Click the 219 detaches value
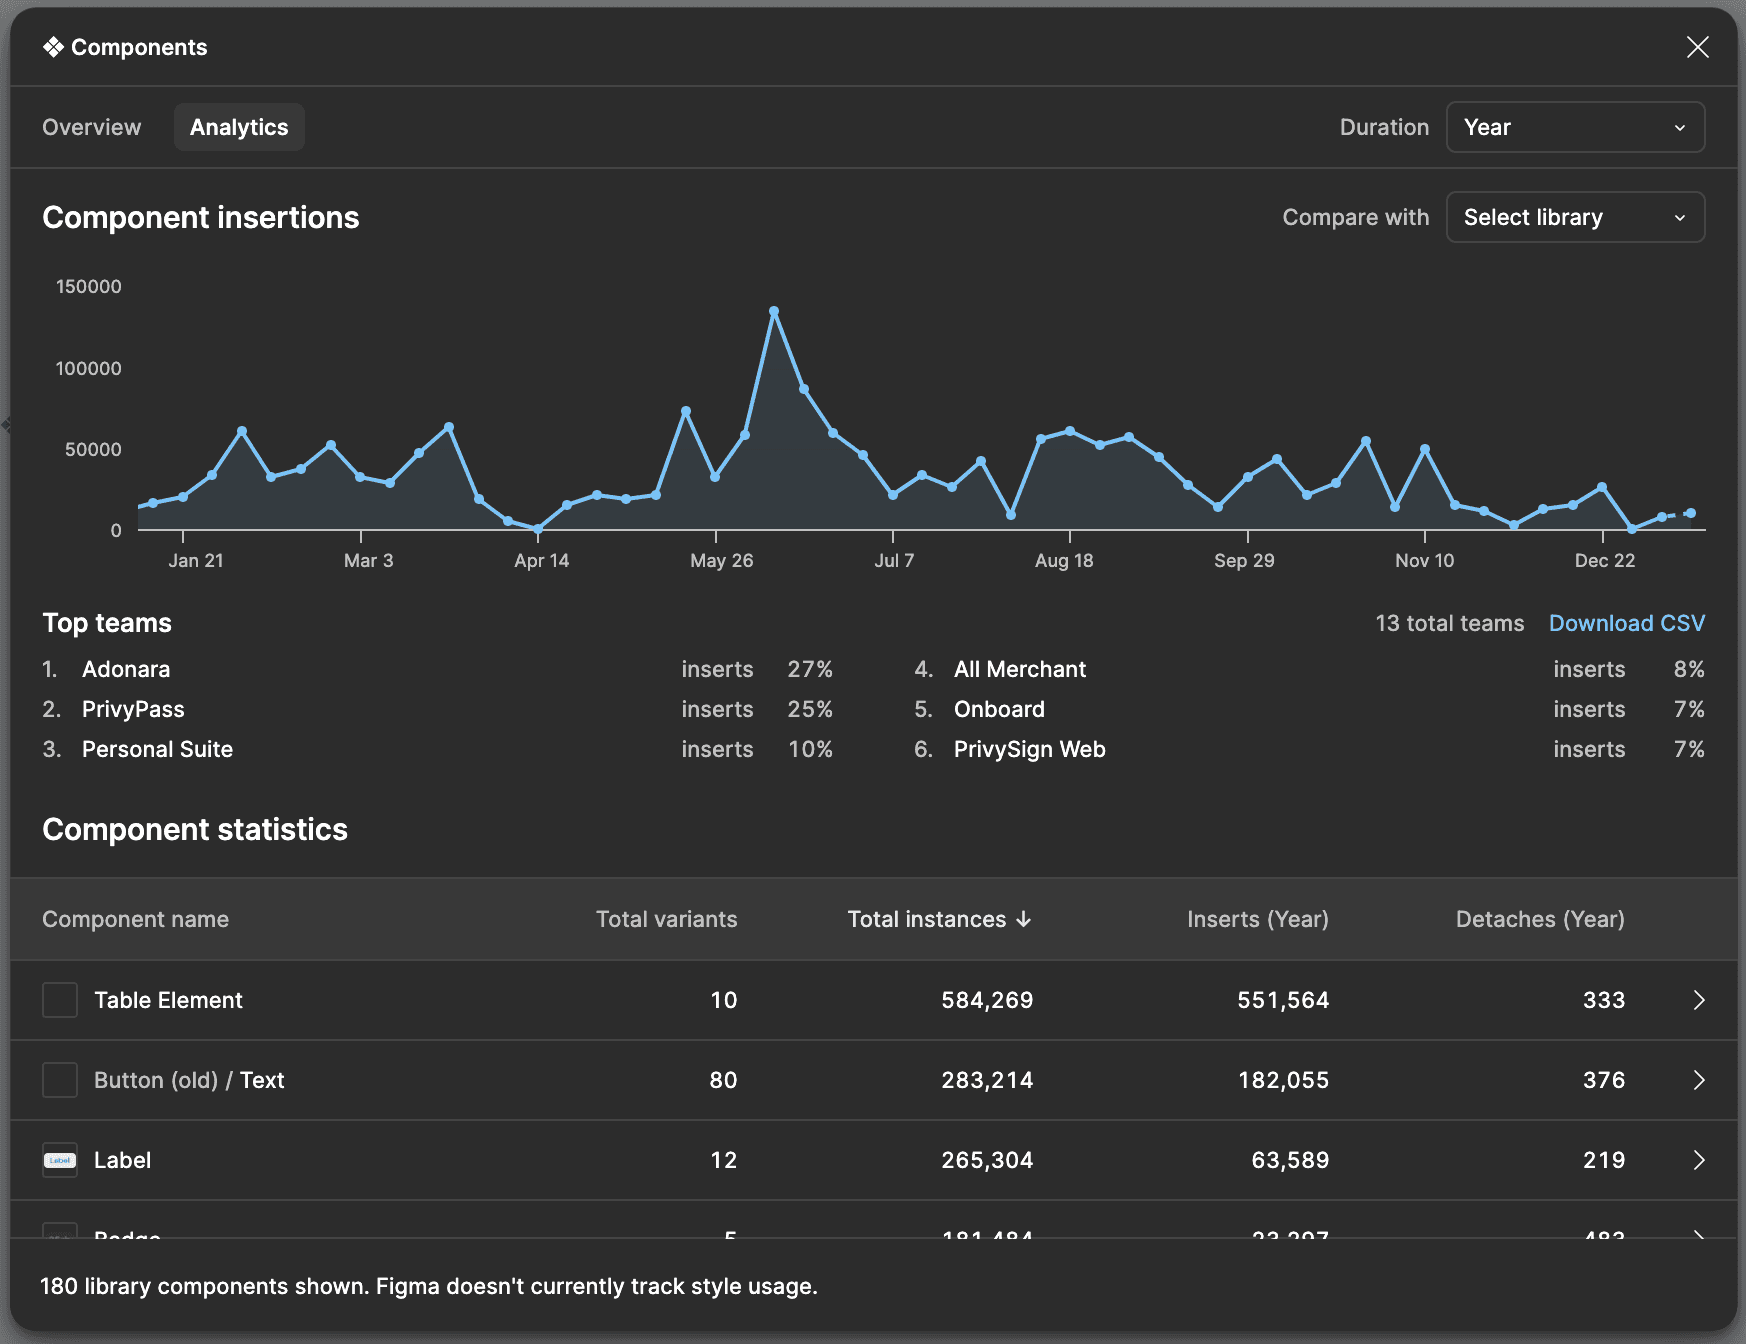This screenshot has height=1344, width=1746. click(1604, 1160)
